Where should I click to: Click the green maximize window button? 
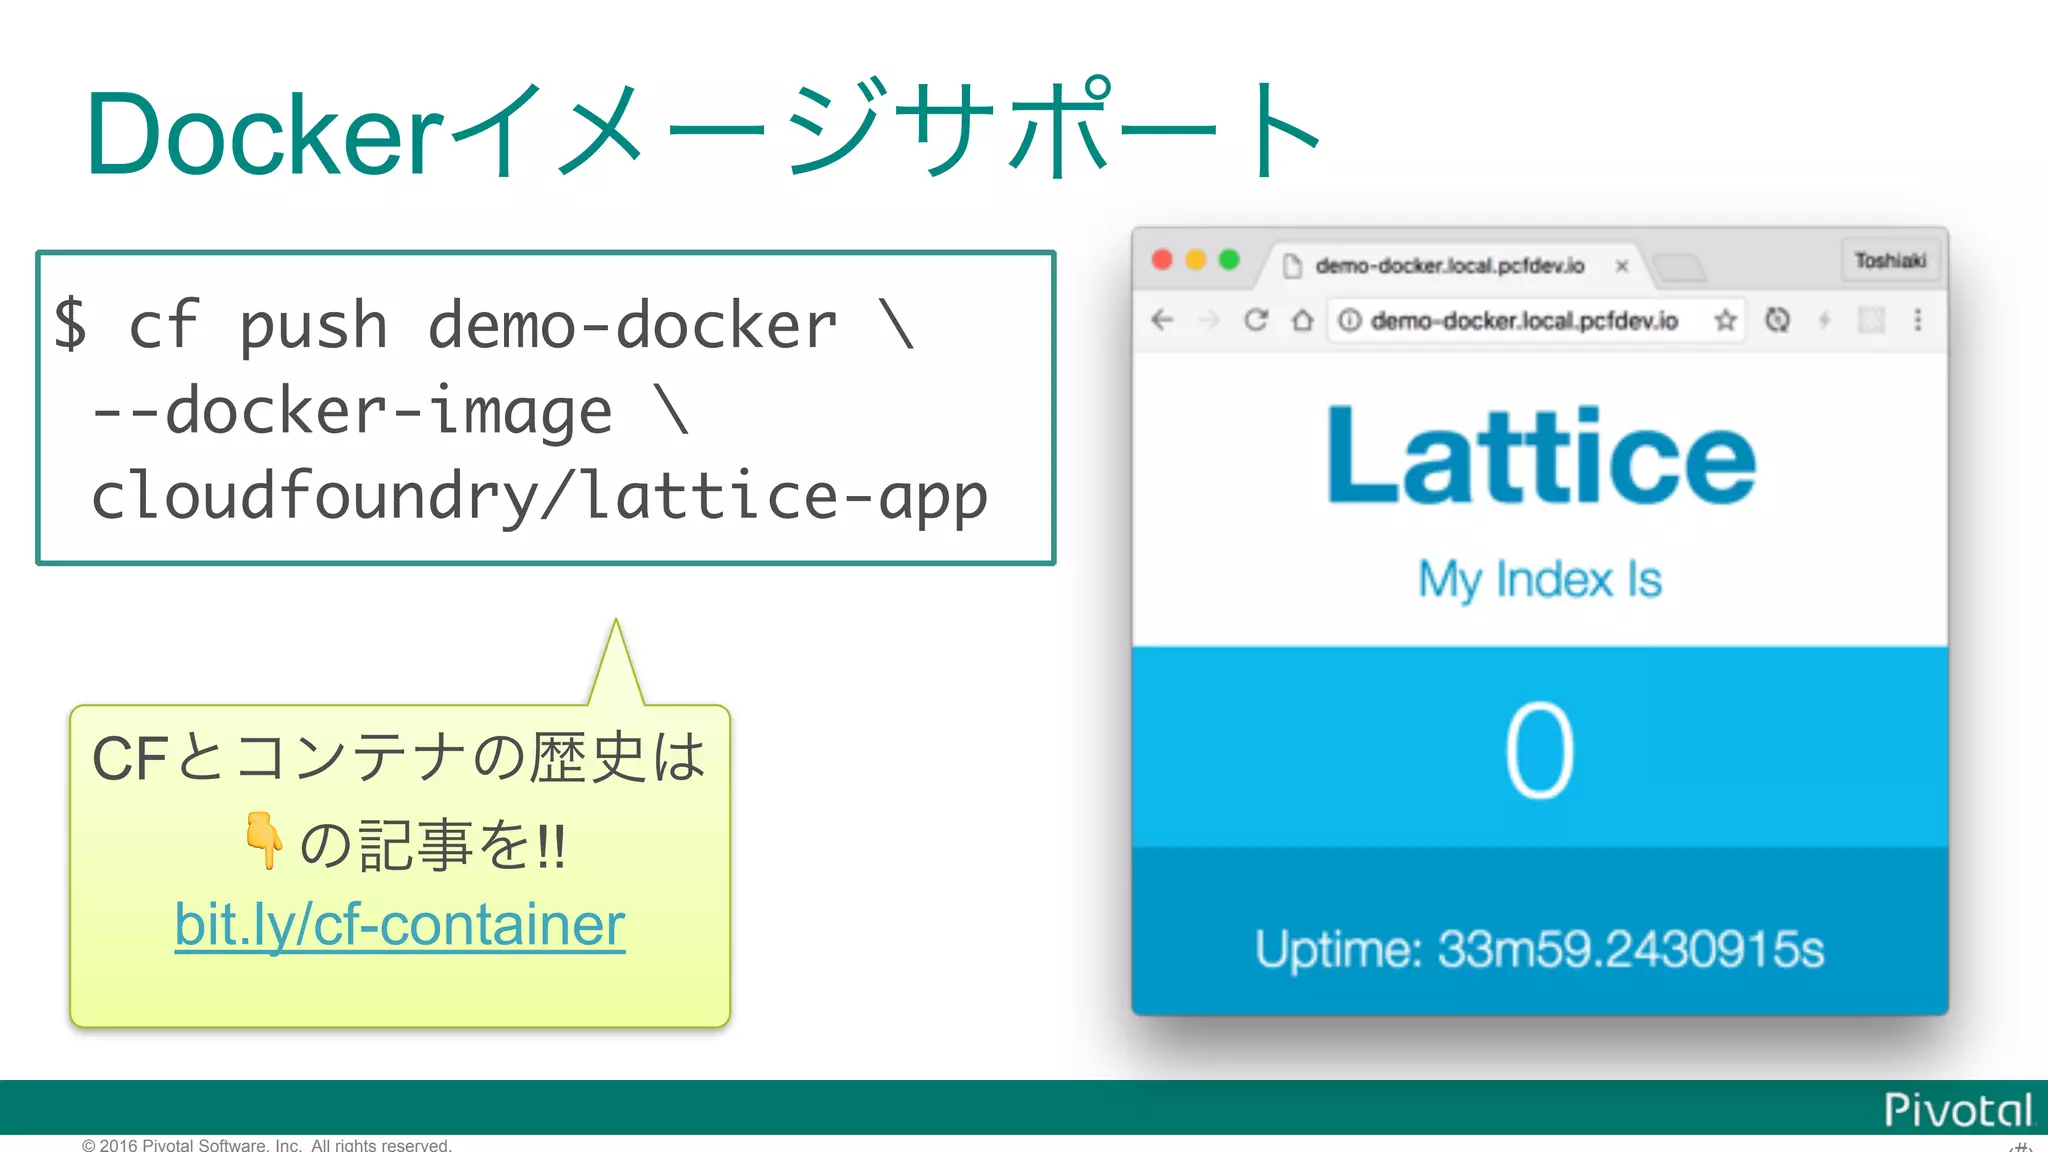click(1229, 260)
